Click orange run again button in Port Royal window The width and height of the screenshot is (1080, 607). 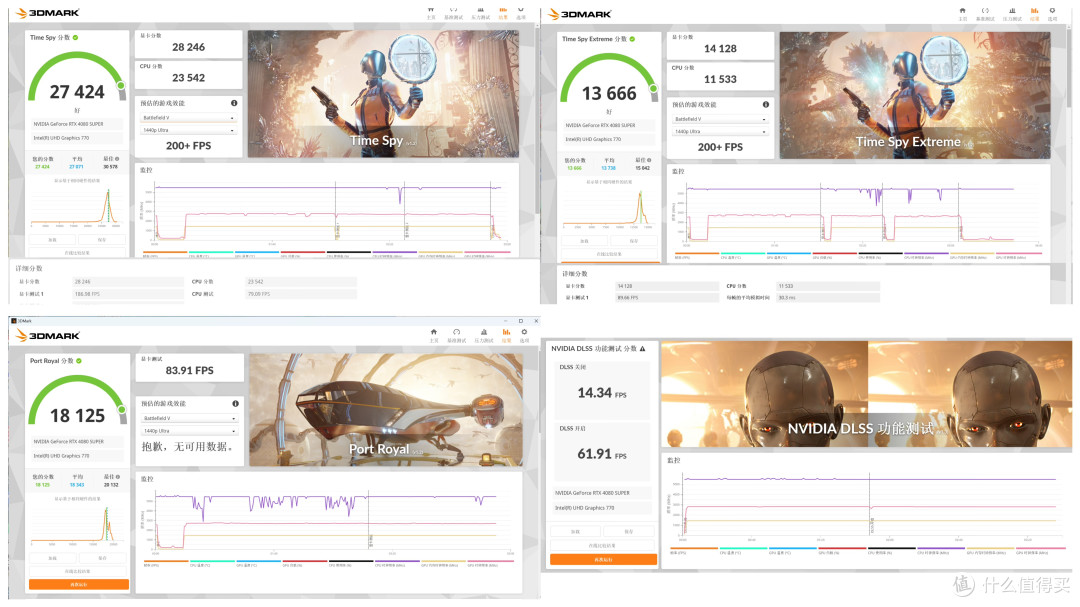coord(79,584)
